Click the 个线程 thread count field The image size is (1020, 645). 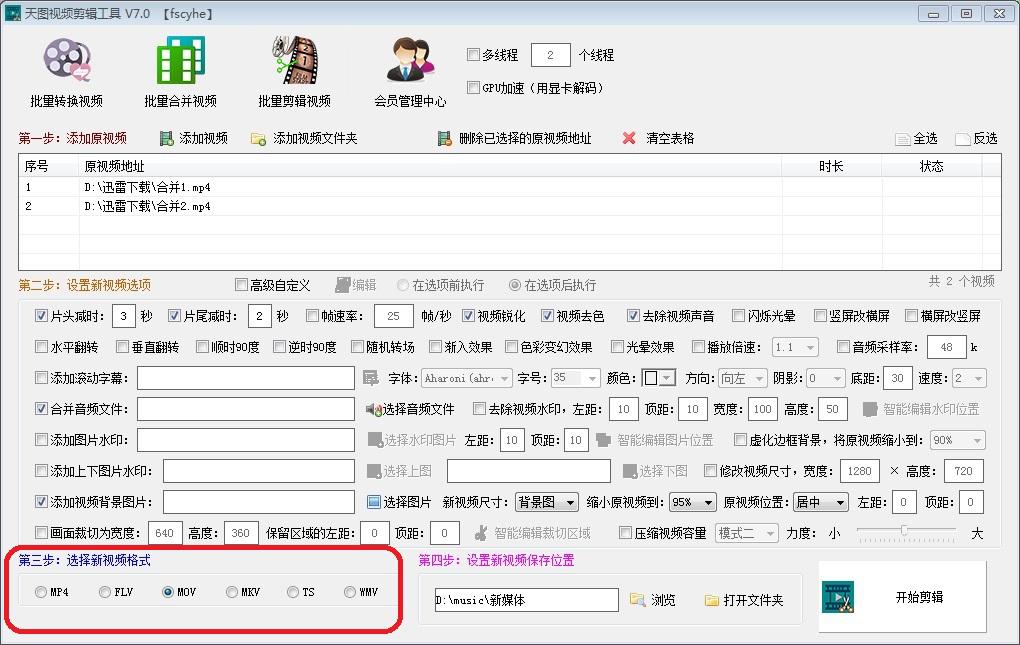pos(550,55)
